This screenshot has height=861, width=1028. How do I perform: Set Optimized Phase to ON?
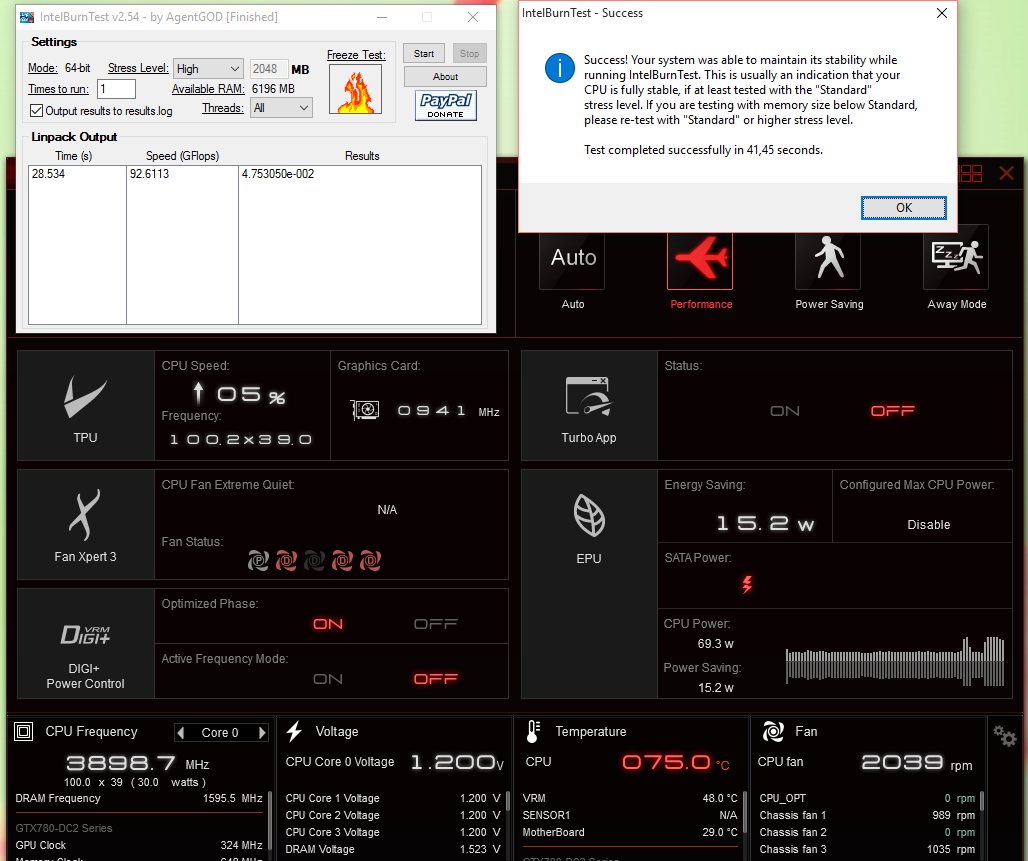pyautogui.click(x=328, y=624)
